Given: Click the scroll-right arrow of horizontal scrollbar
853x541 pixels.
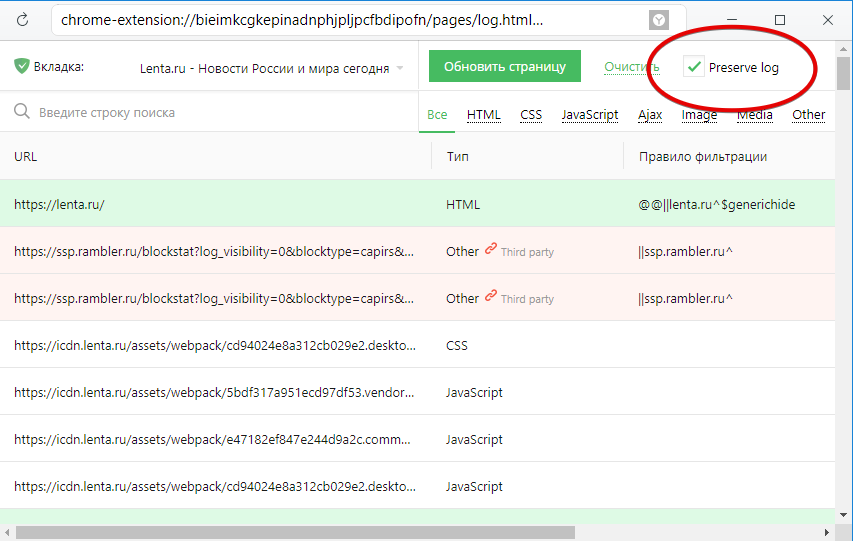Looking at the screenshot, I should pyautogui.click(x=826, y=532).
